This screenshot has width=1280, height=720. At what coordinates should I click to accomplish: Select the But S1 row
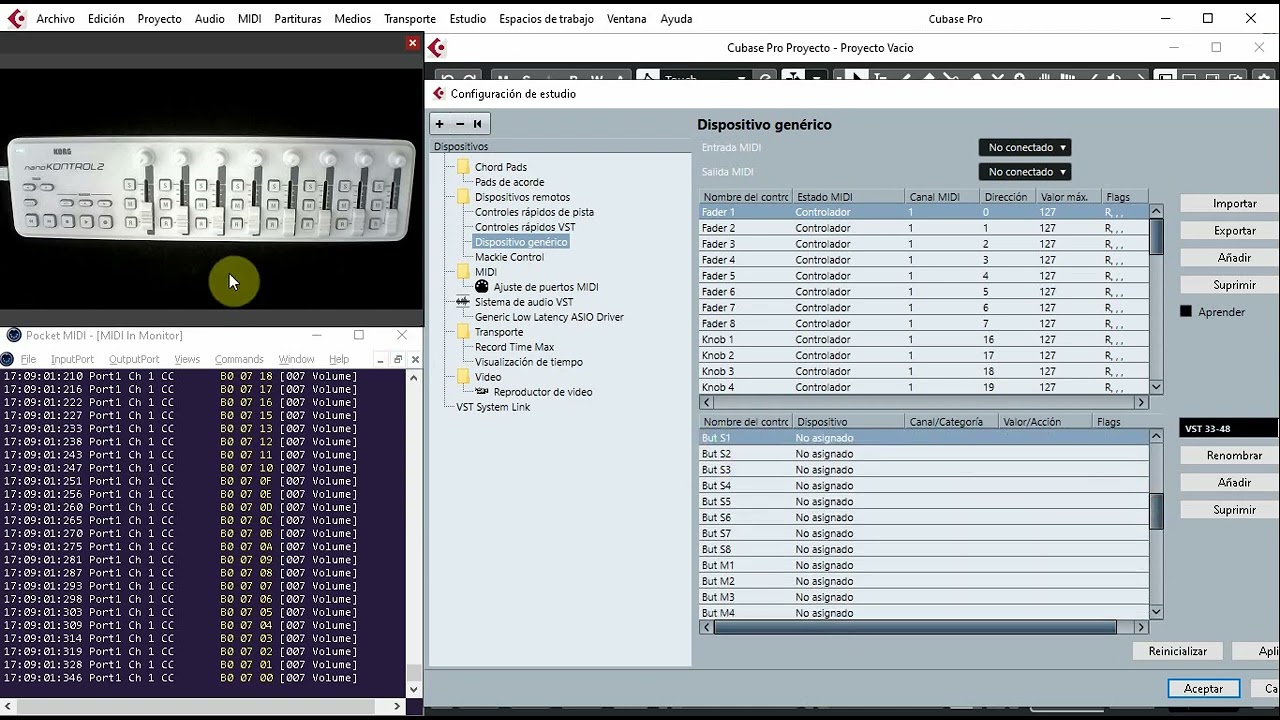click(x=924, y=438)
